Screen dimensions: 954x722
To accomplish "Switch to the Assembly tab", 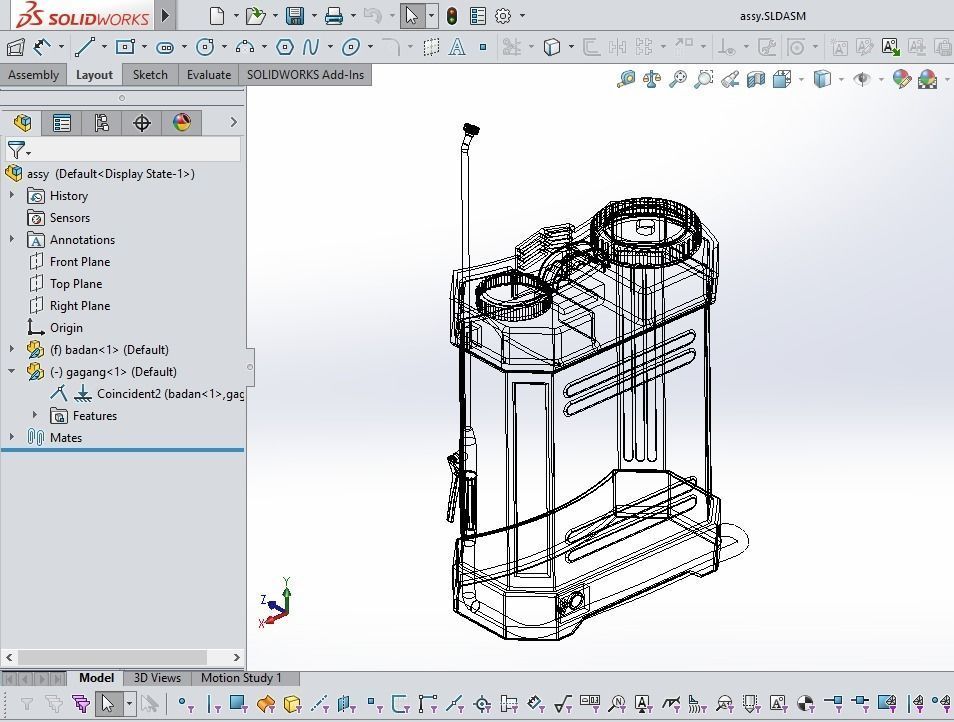I will tap(33, 75).
